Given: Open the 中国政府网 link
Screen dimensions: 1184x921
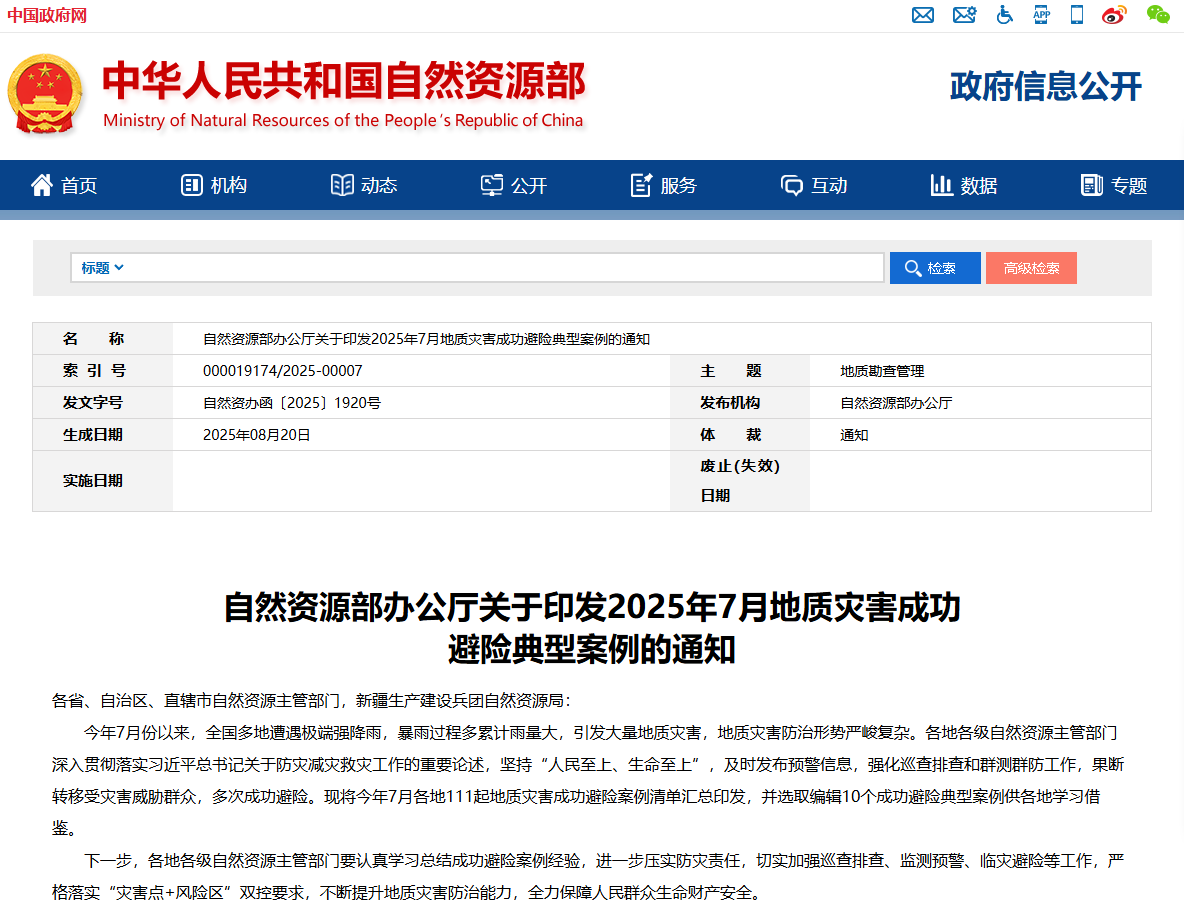Looking at the screenshot, I should tap(45, 15).
